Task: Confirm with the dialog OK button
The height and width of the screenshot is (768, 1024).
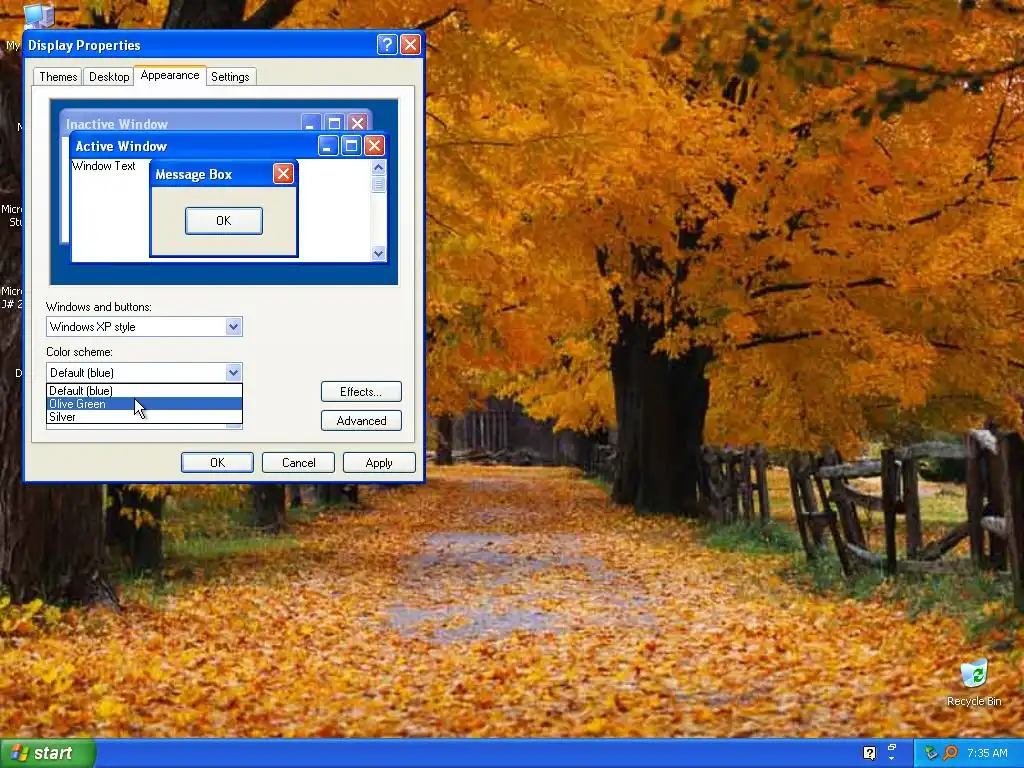Action: (x=217, y=462)
